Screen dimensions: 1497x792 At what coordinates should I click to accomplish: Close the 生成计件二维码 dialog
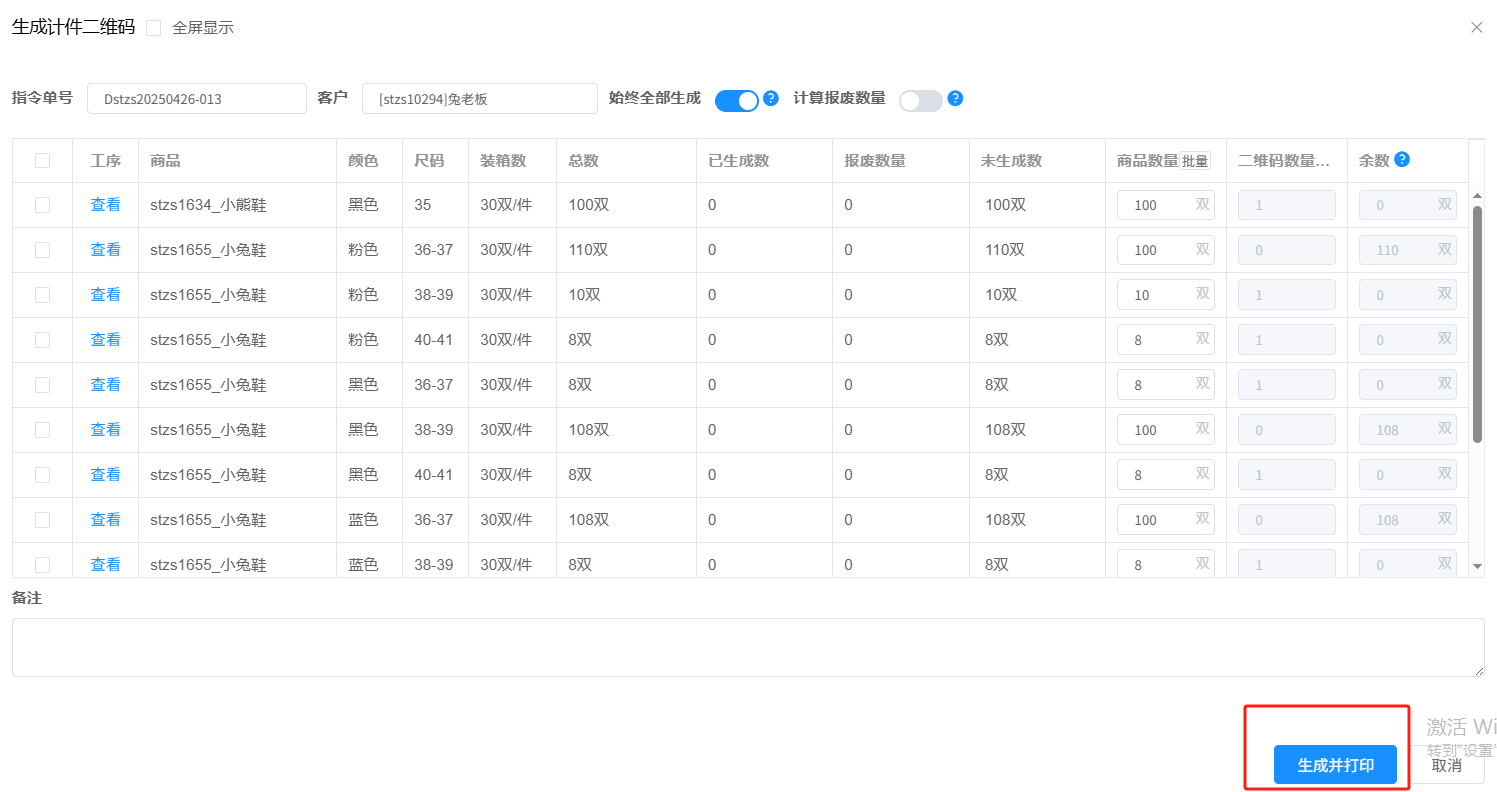(1476, 27)
